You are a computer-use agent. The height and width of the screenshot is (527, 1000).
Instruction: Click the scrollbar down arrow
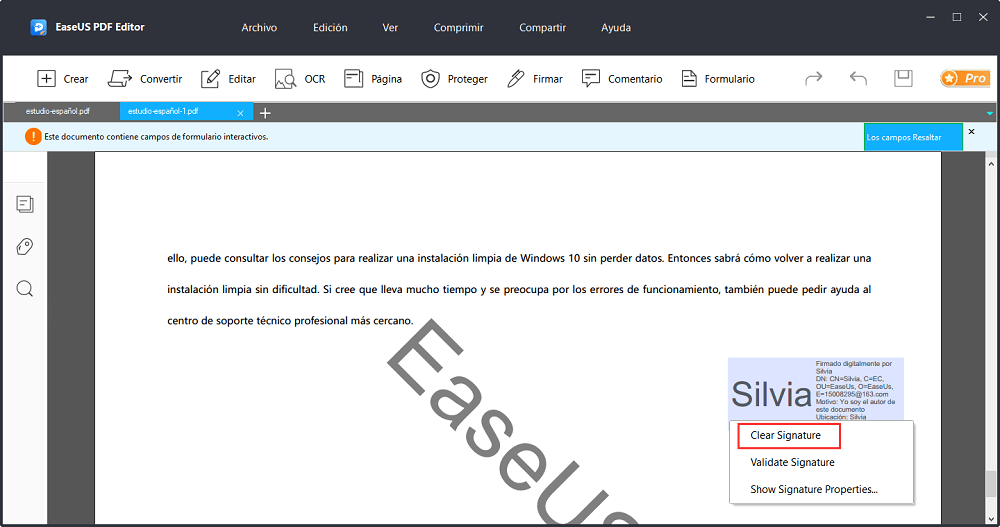click(990, 519)
